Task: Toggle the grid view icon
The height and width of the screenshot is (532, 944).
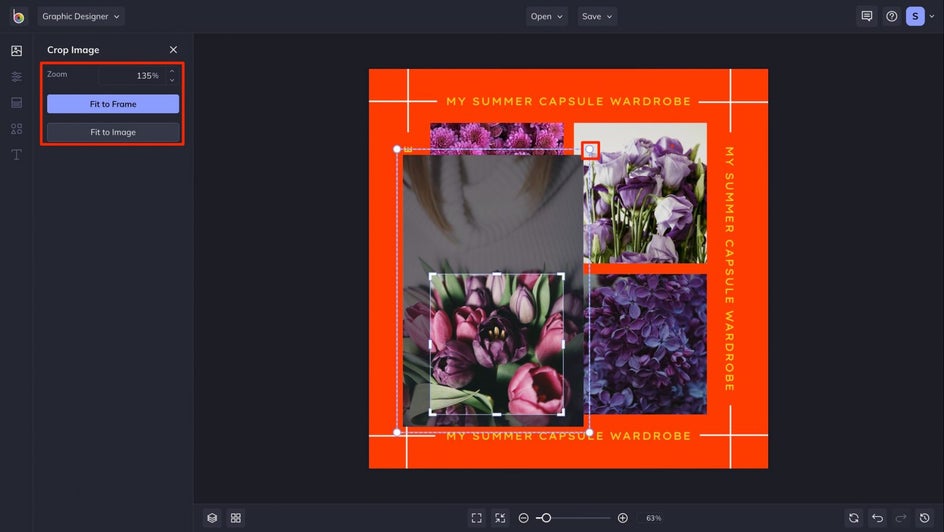Action: (236, 518)
